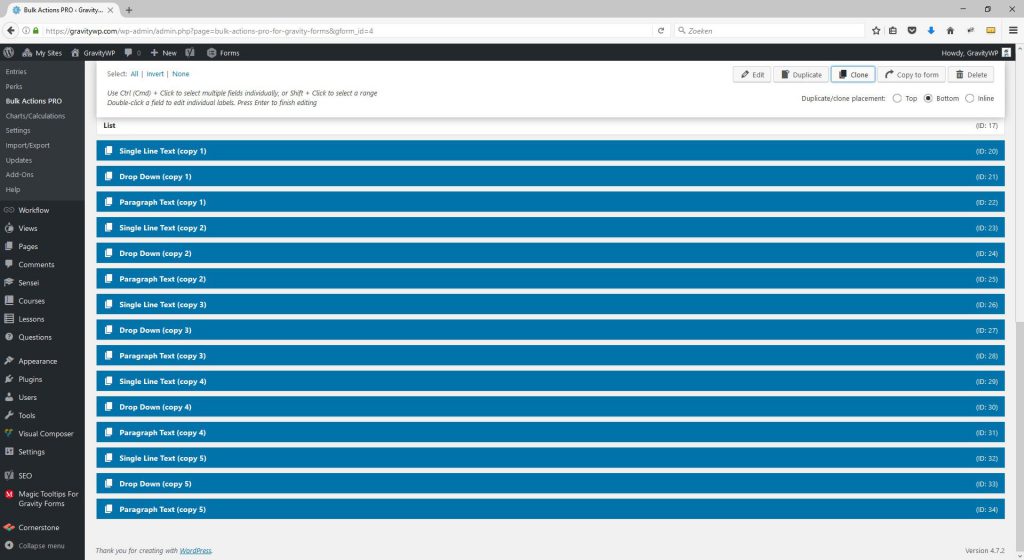
Task: Click copy icon on Paragraph Text (copy 2)
Action: [108, 279]
